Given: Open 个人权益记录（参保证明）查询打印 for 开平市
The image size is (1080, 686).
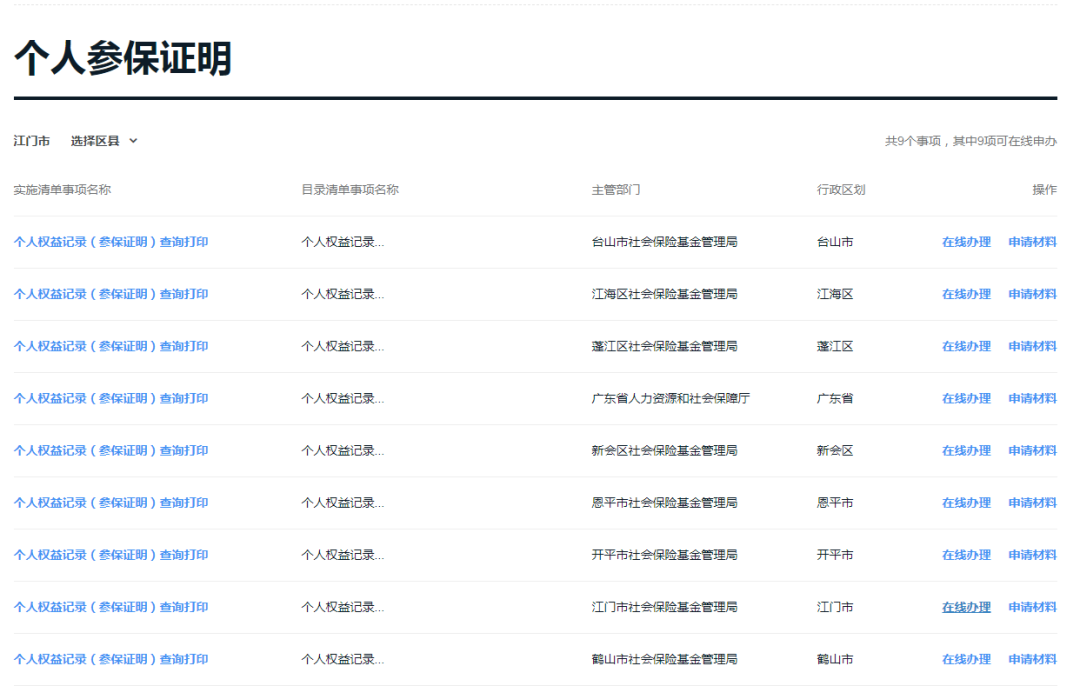Looking at the screenshot, I should click(x=110, y=554).
